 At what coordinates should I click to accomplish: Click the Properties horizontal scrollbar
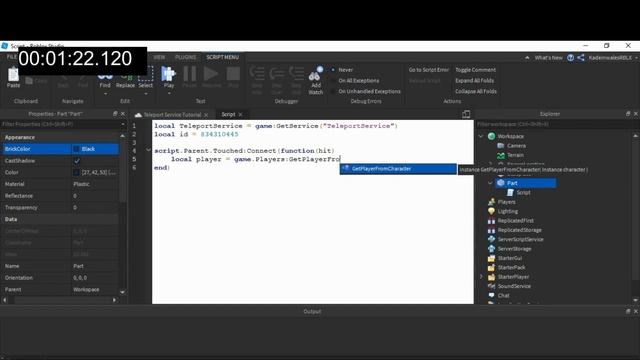(x=59, y=300)
